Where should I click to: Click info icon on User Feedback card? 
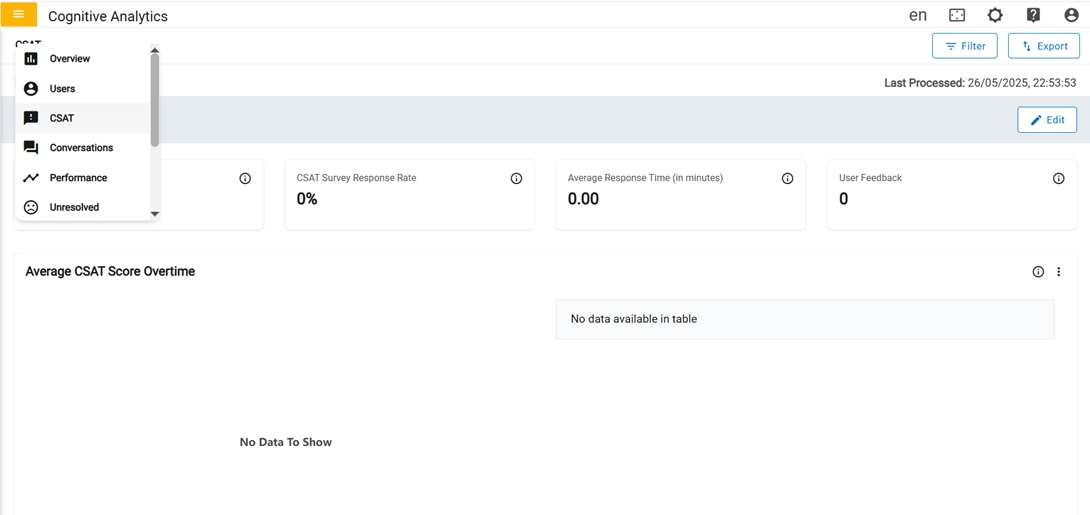pyautogui.click(x=1058, y=179)
